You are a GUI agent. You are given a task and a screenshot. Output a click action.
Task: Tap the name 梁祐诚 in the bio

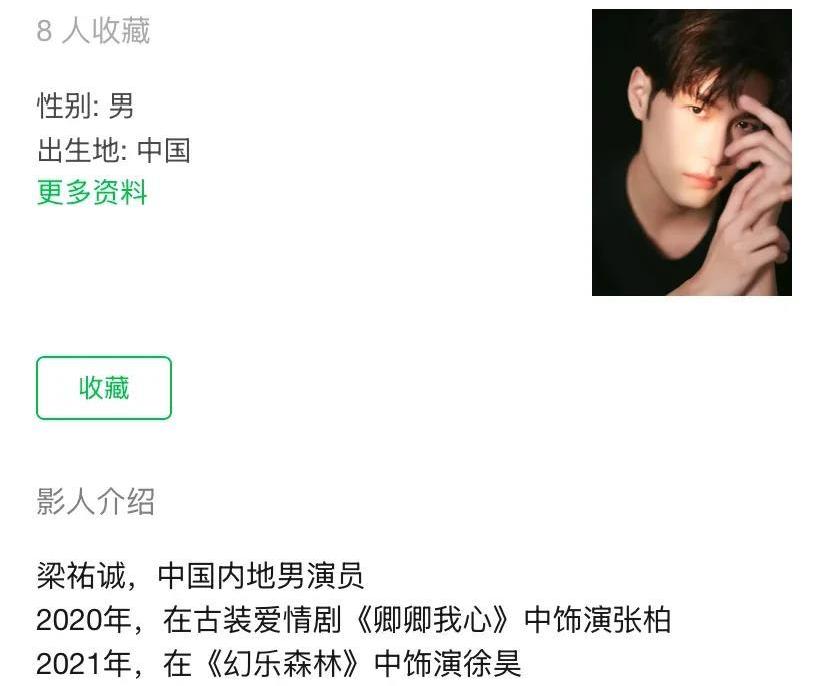click(x=81, y=575)
